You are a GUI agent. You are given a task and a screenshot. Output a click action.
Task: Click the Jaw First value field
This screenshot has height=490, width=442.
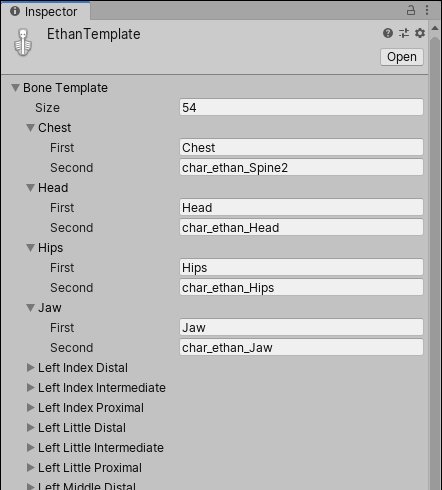click(301, 327)
